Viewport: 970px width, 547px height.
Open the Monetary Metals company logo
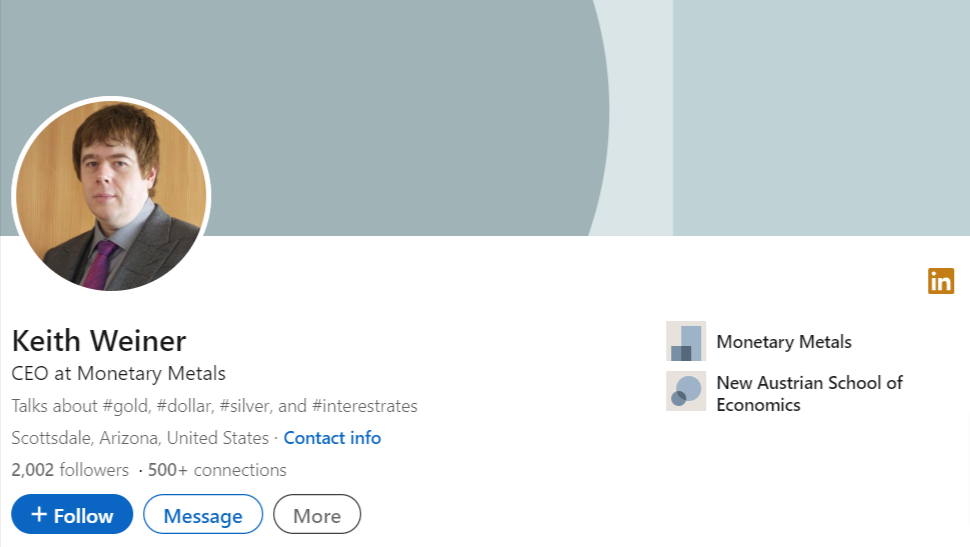(686, 341)
